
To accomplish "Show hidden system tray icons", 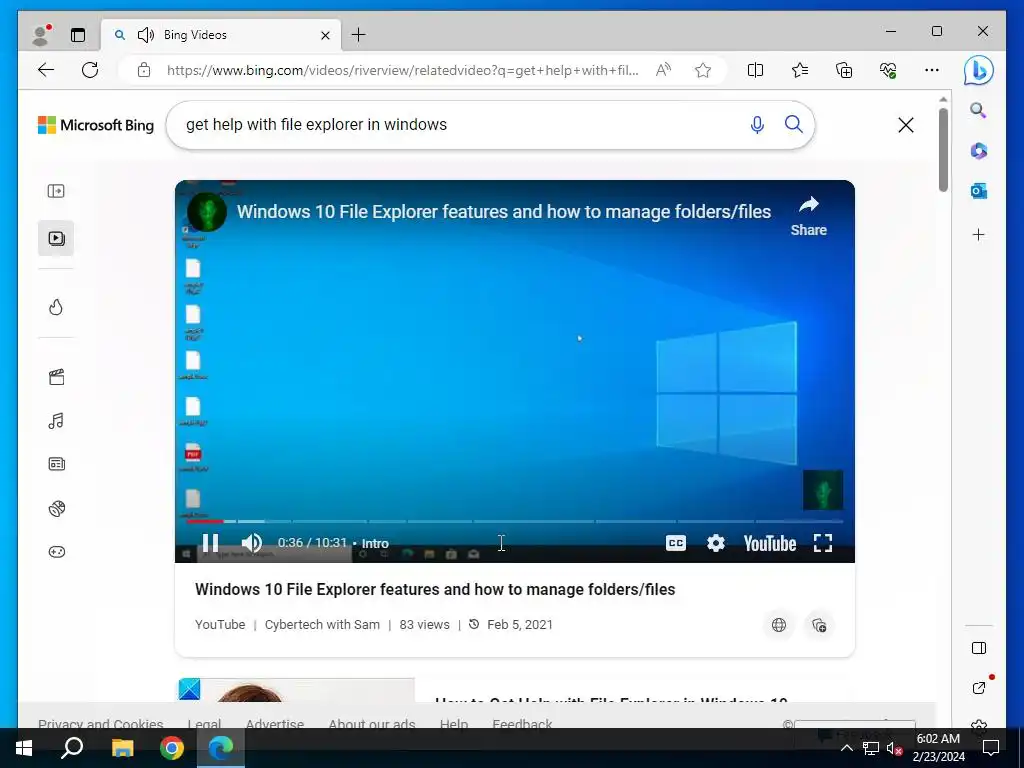I will (x=846, y=748).
